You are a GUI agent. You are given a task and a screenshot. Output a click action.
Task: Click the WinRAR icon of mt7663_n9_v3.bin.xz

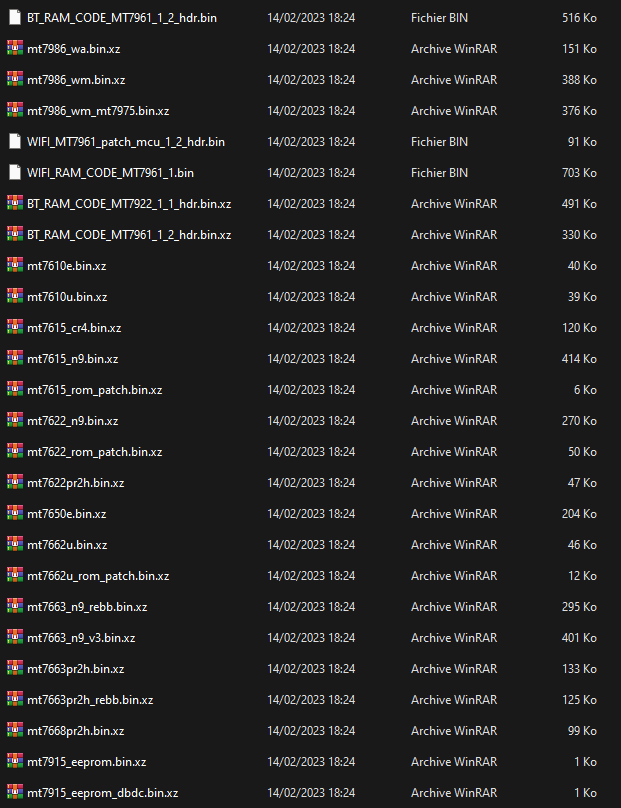coord(14,638)
